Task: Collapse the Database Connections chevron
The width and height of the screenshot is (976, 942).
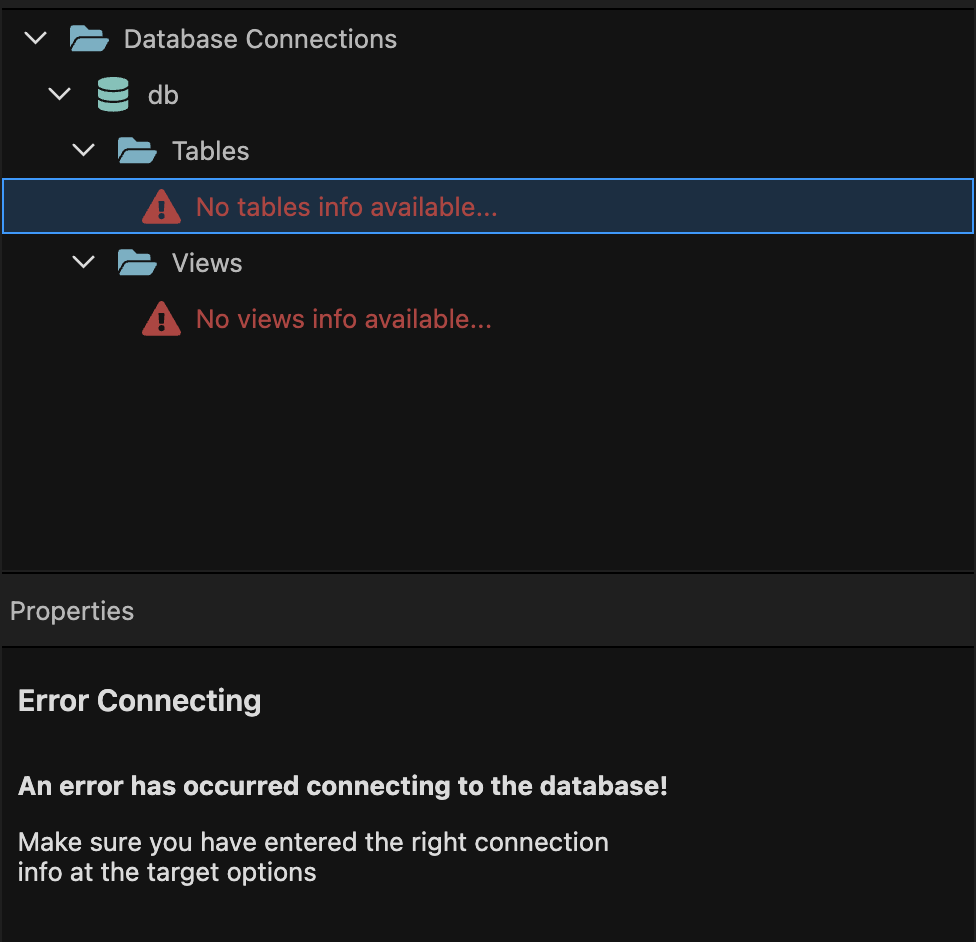Action: 36,39
